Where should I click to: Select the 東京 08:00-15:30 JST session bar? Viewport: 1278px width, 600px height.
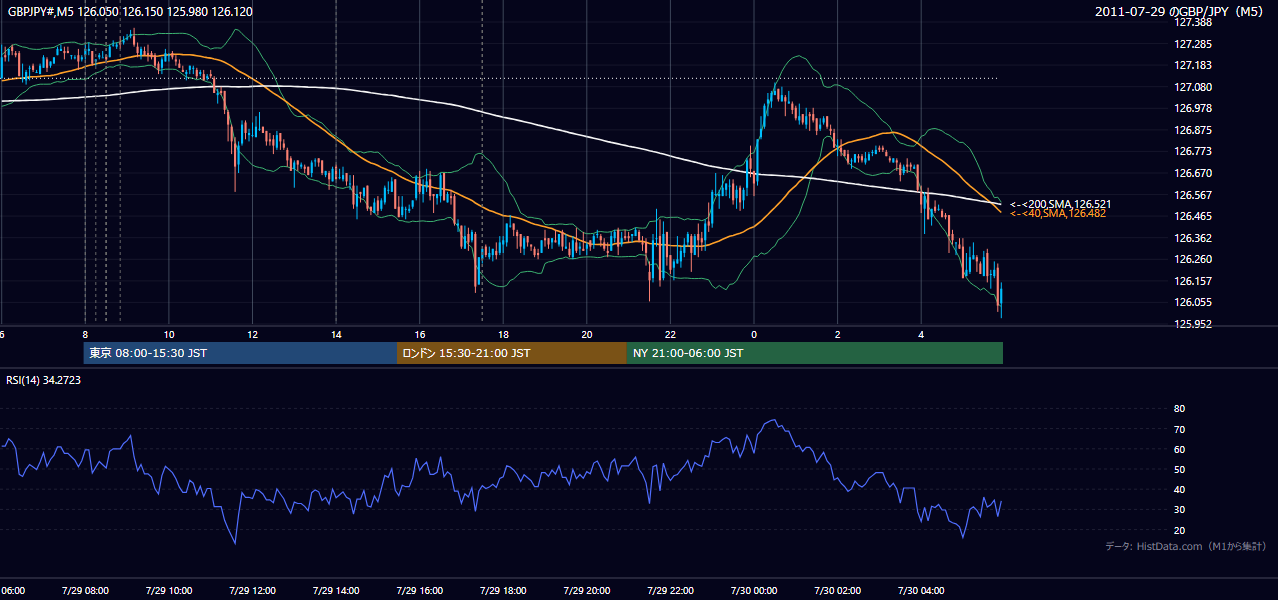(x=240, y=353)
